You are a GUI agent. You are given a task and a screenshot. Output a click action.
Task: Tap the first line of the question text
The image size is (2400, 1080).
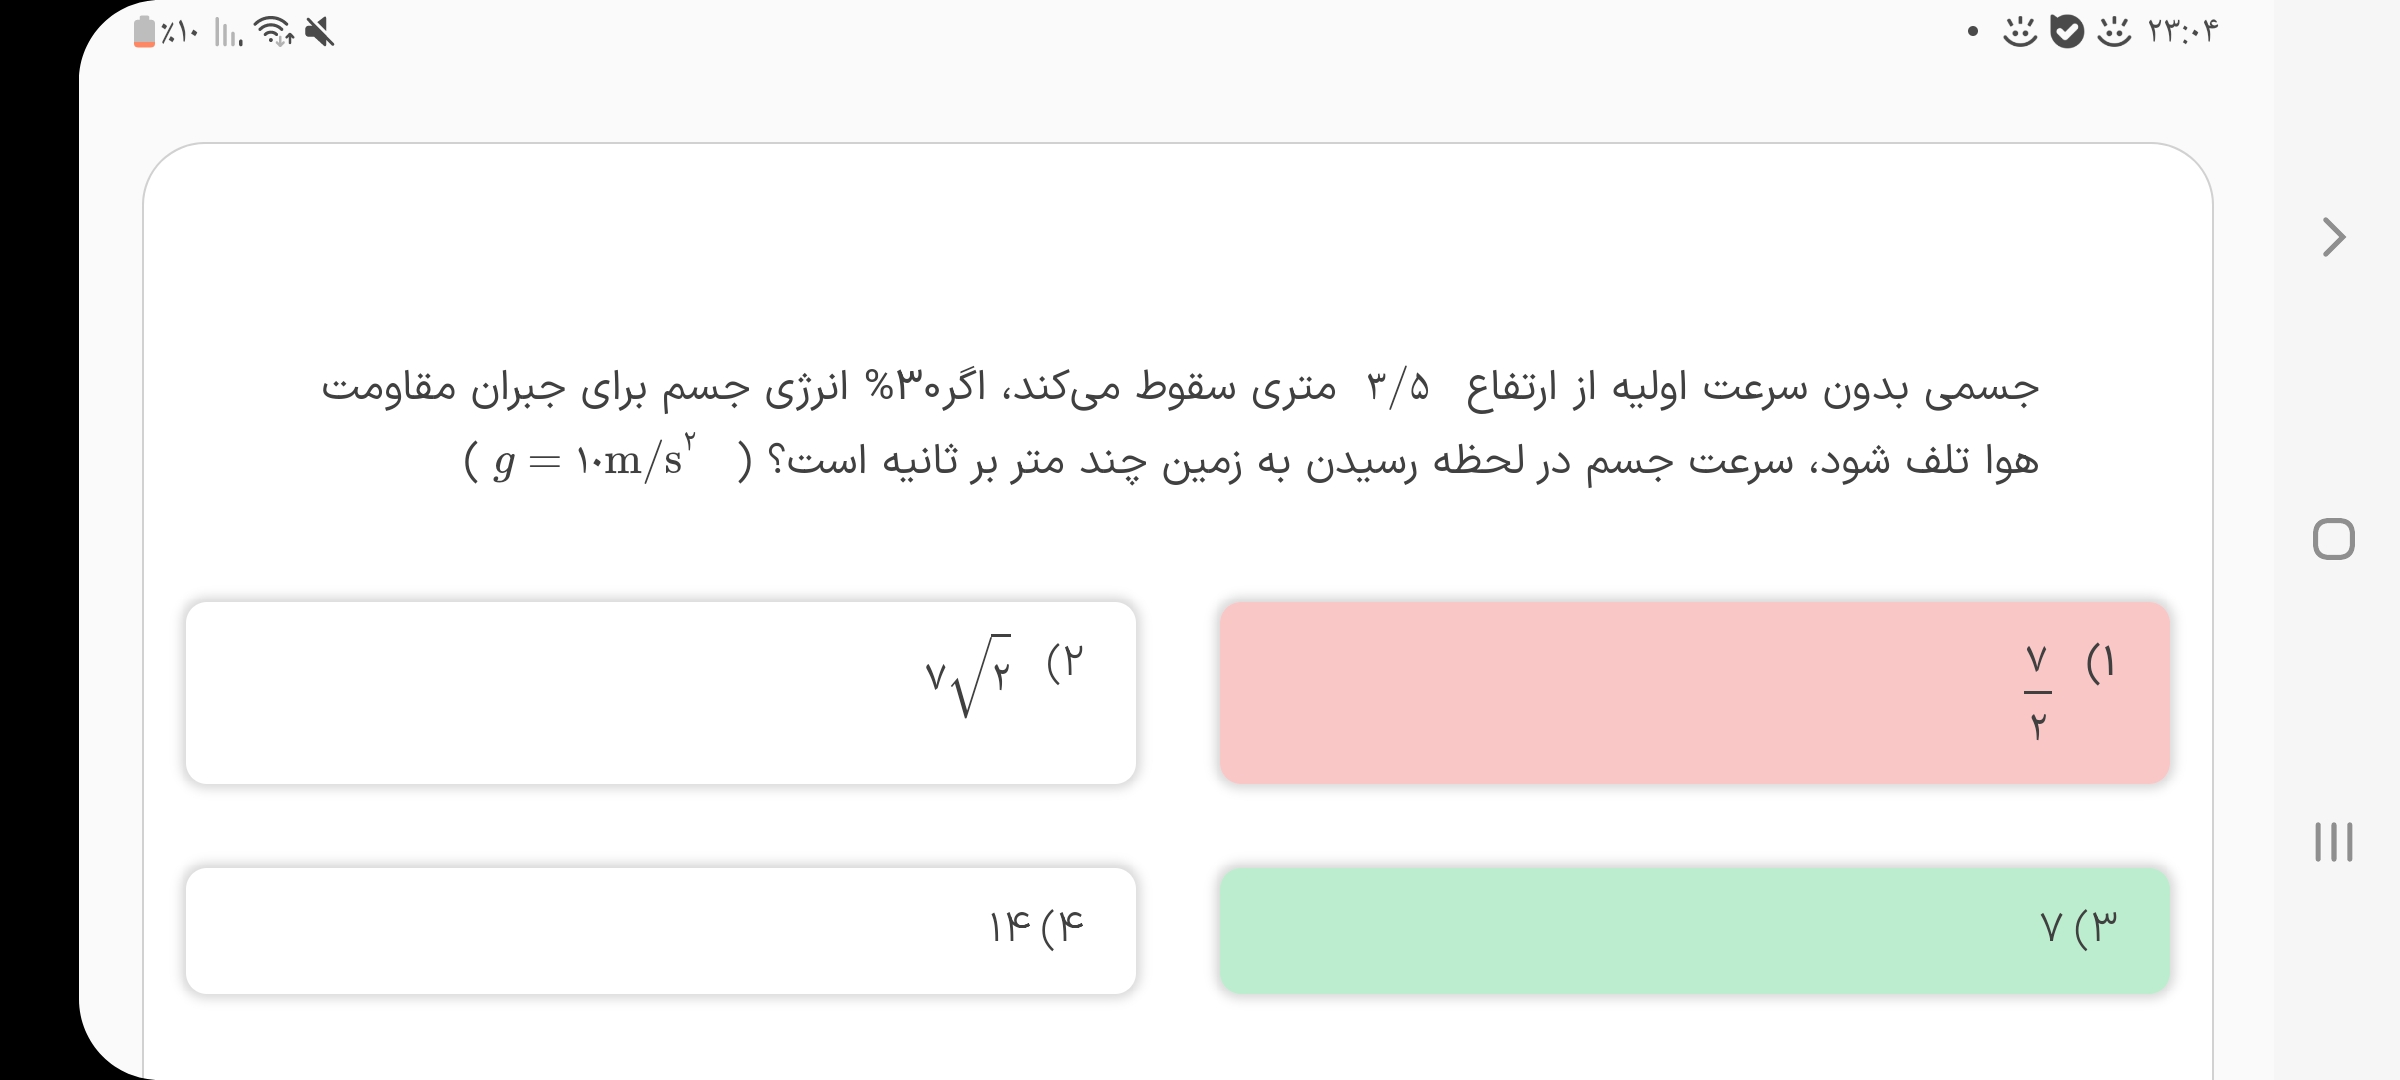pyautogui.click(x=1180, y=387)
